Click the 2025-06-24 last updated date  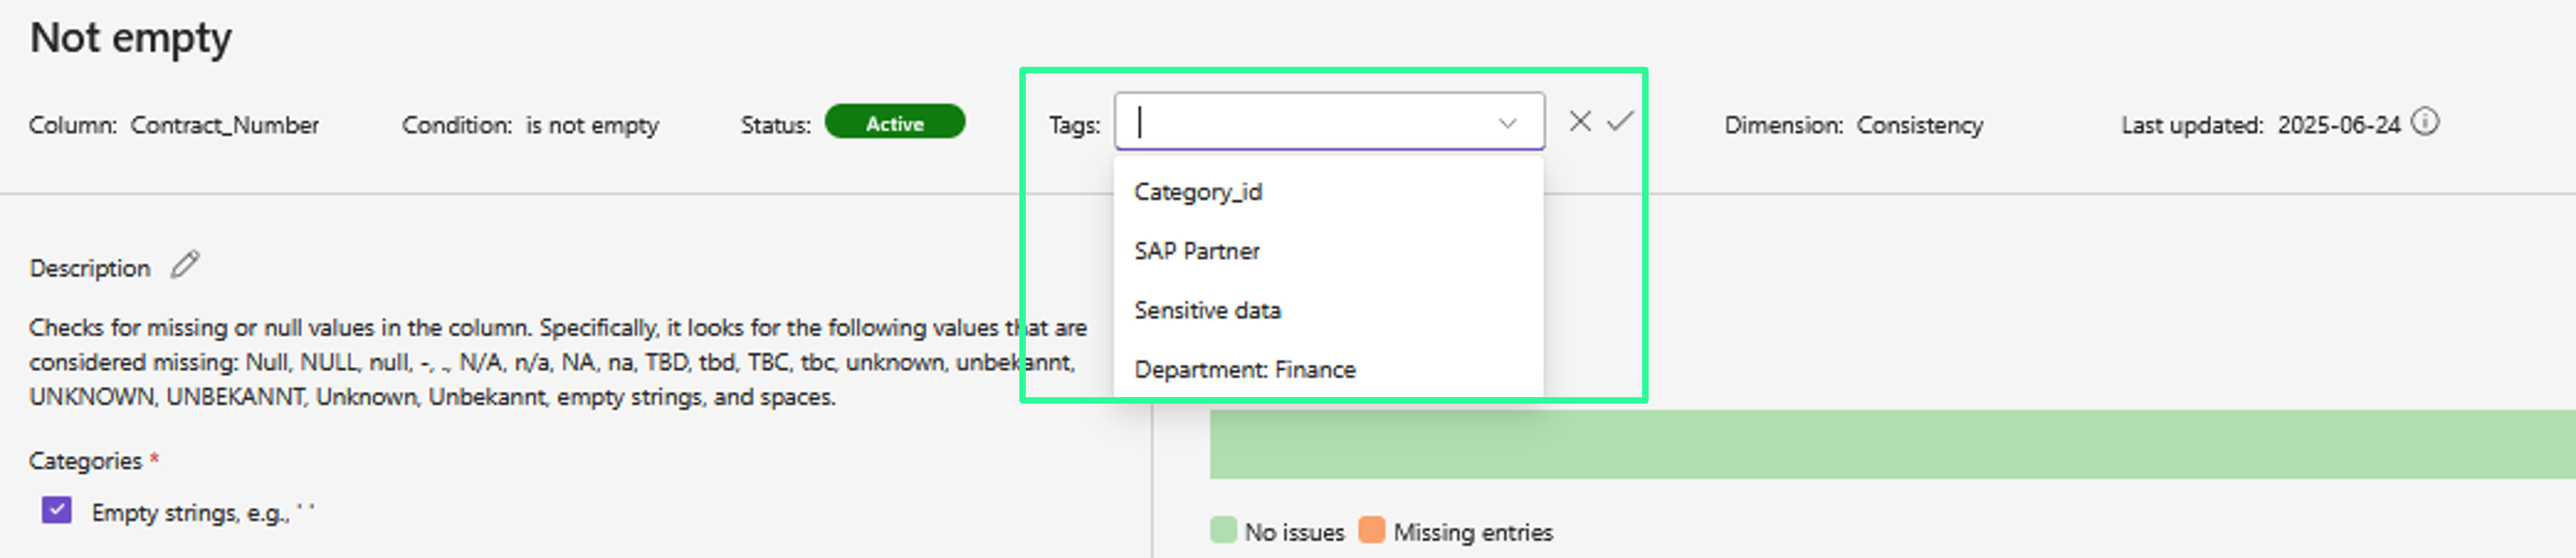point(2338,125)
